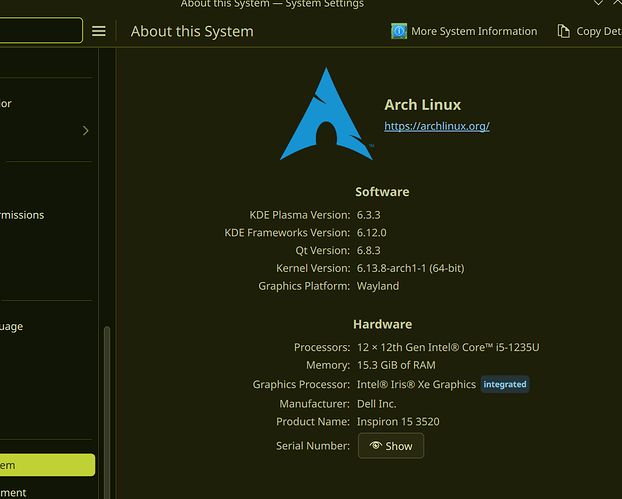Viewport: 622px width, 499px height.
Task: Click the KDE Frameworks version 6.12.0
Action: (371, 233)
